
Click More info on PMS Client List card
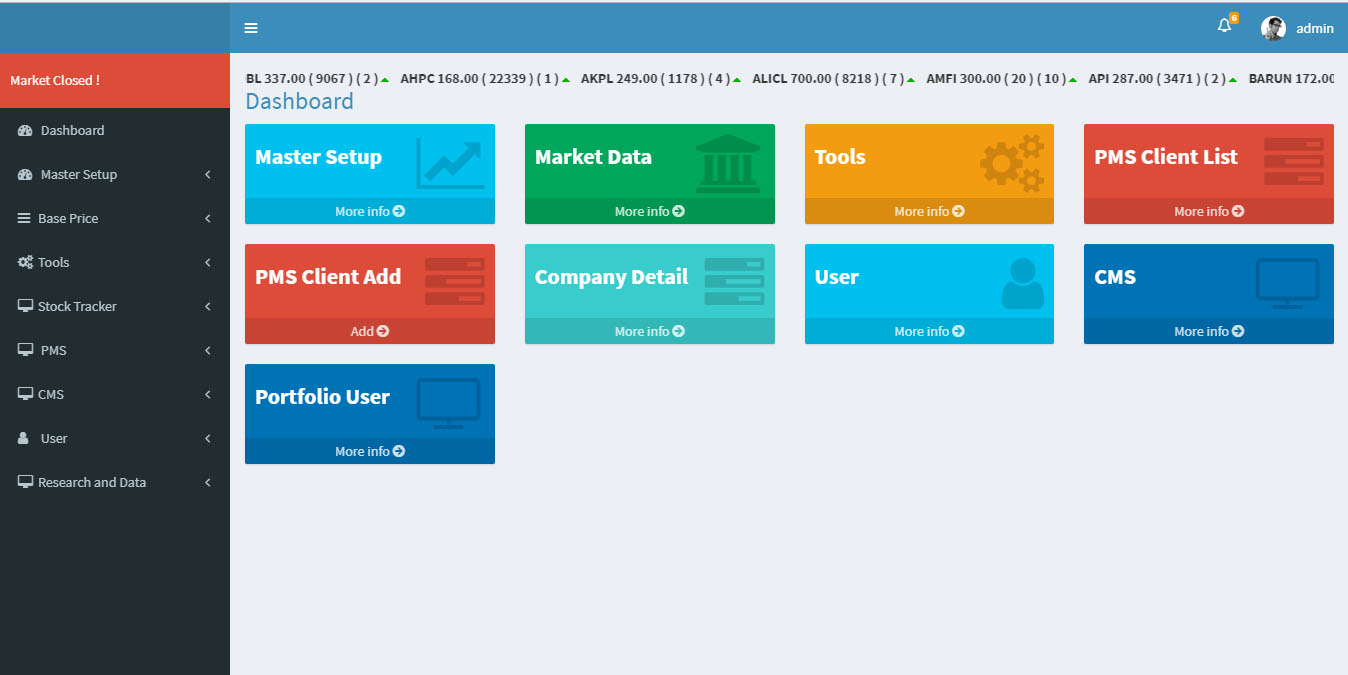click(x=1208, y=211)
